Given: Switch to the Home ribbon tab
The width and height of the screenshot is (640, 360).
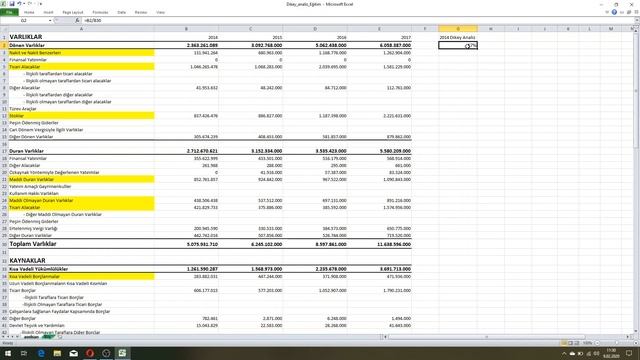Looking at the screenshot, I should (x=29, y=12).
